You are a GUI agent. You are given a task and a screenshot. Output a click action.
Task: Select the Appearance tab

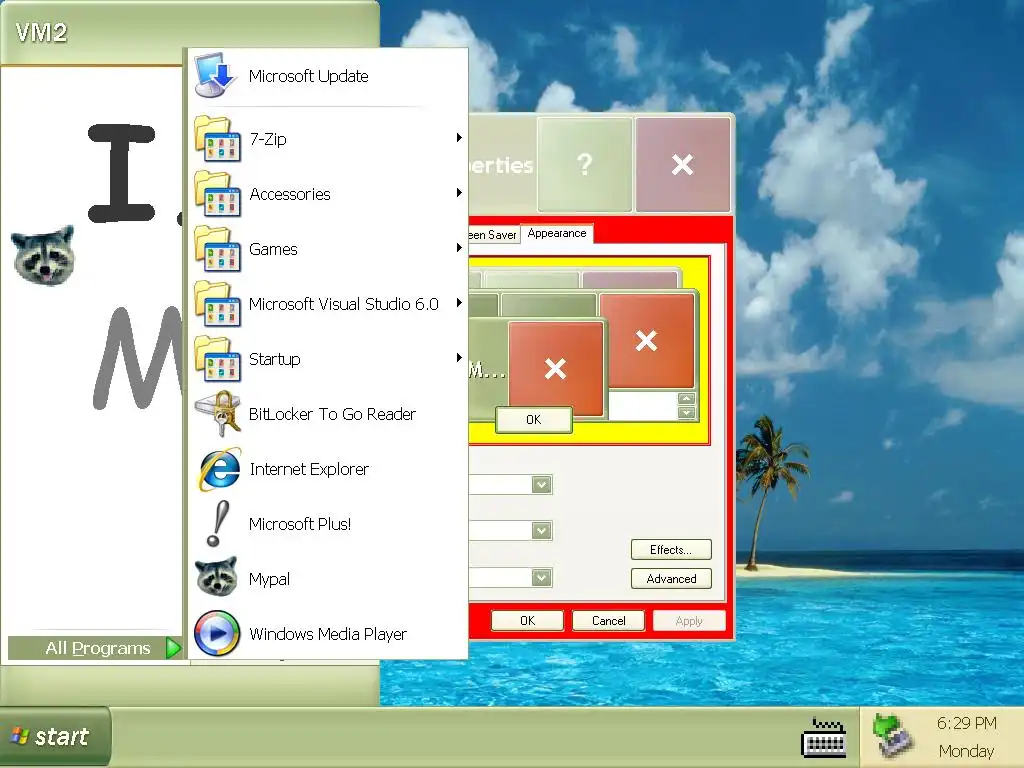pos(557,233)
